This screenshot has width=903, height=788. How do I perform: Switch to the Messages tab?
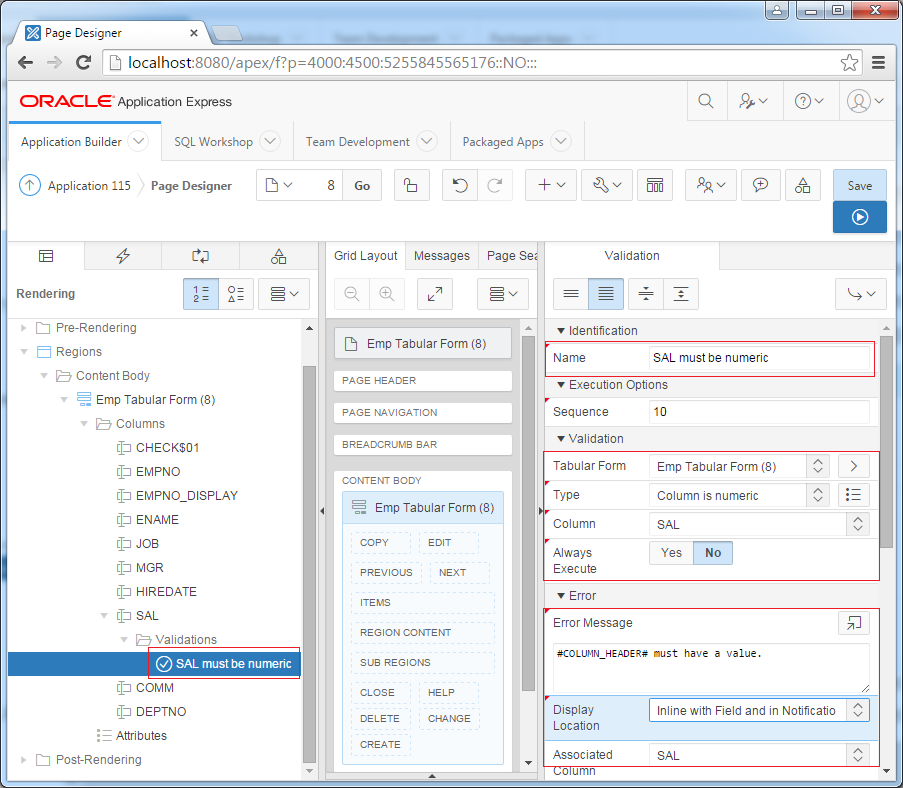click(x=442, y=256)
